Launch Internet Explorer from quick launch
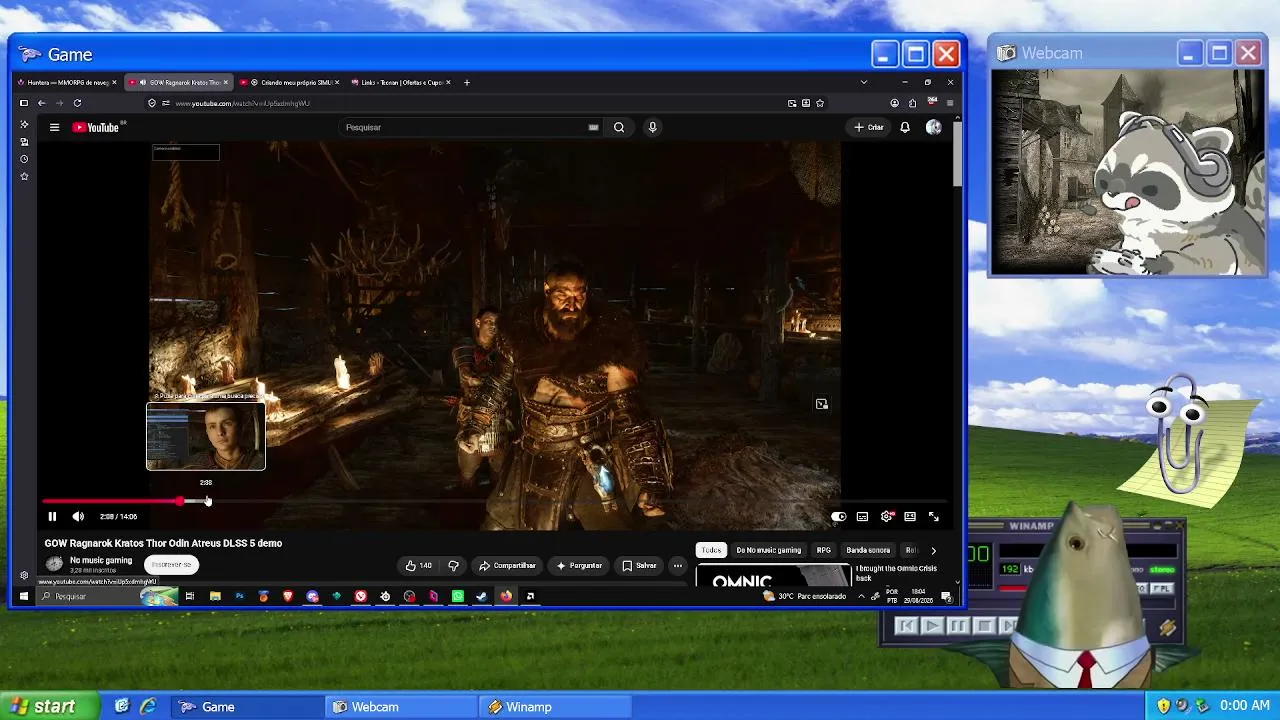 click(148, 706)
